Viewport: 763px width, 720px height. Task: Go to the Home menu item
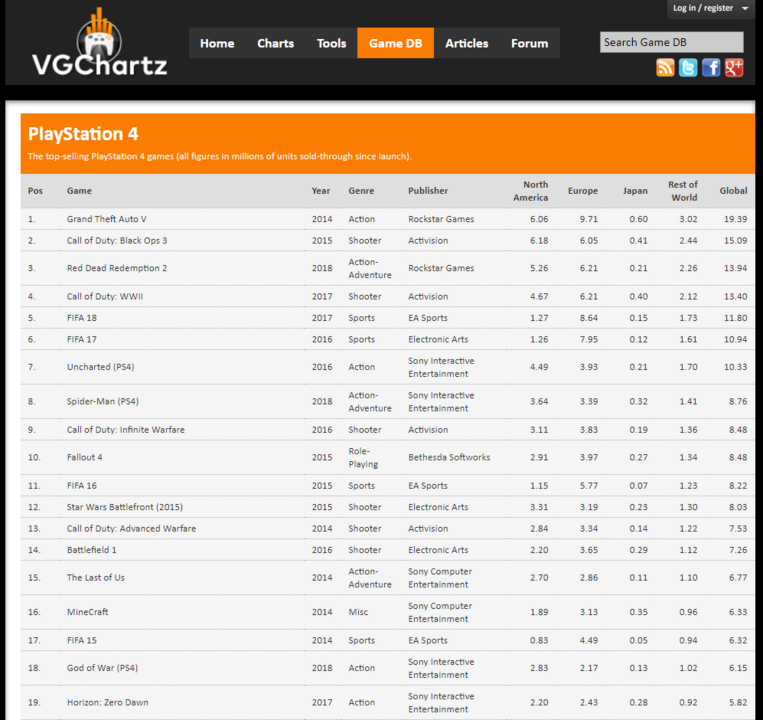point(217,43)
